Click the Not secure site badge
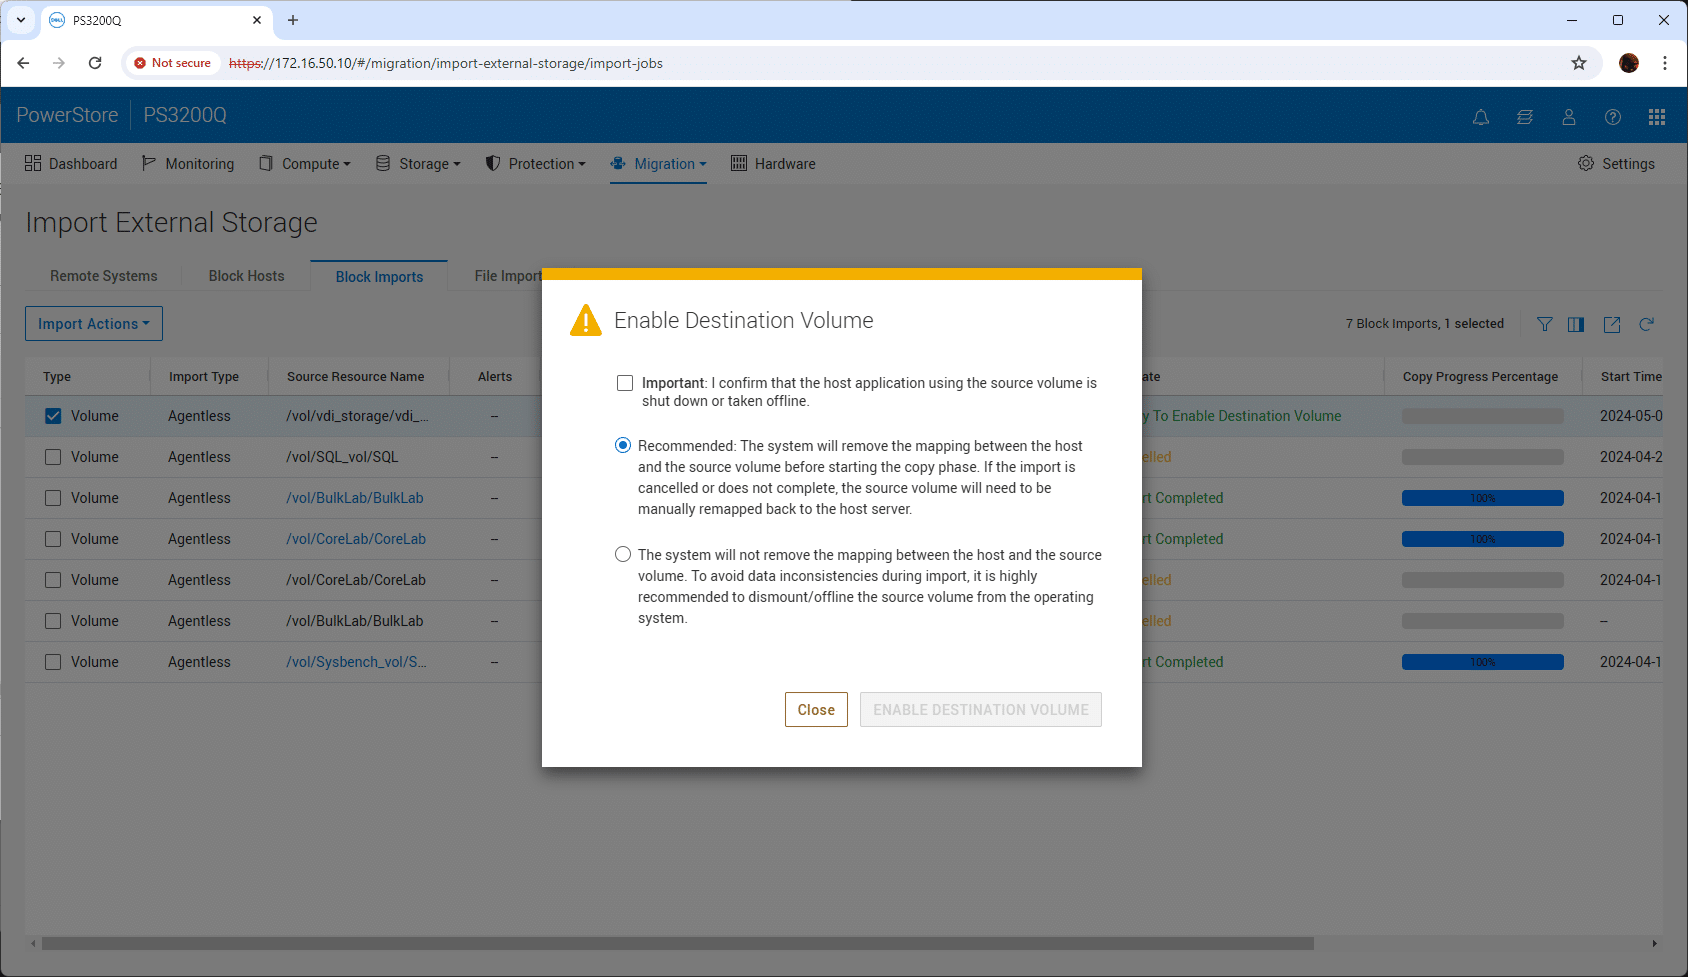The width and height of the screenshot is (1688, 977). [x=172, y=63]
